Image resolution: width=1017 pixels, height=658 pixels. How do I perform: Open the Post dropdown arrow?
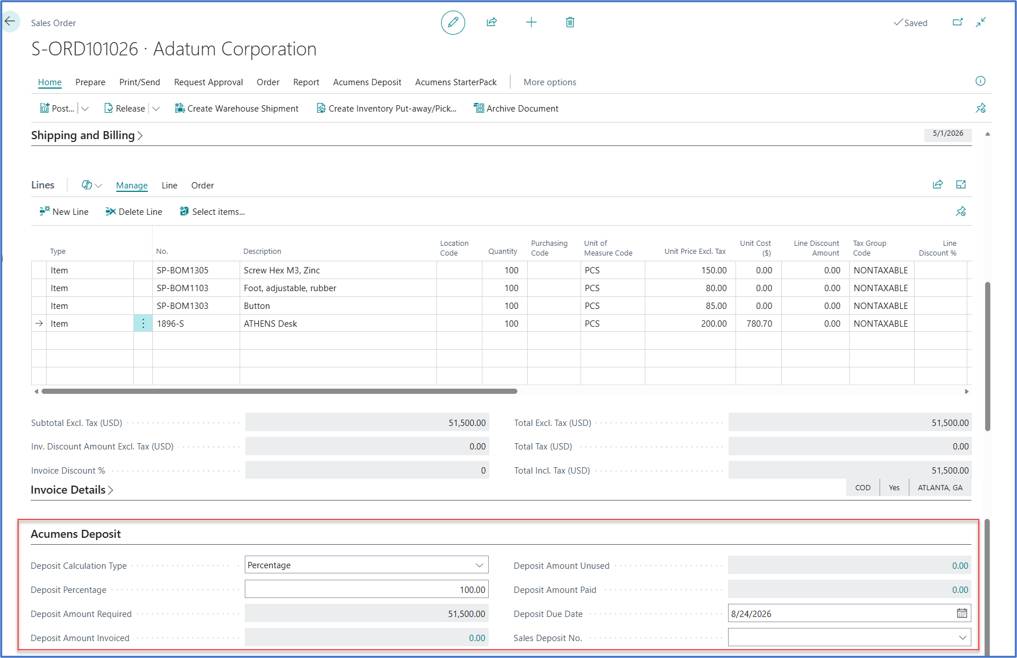pos(84,108)
